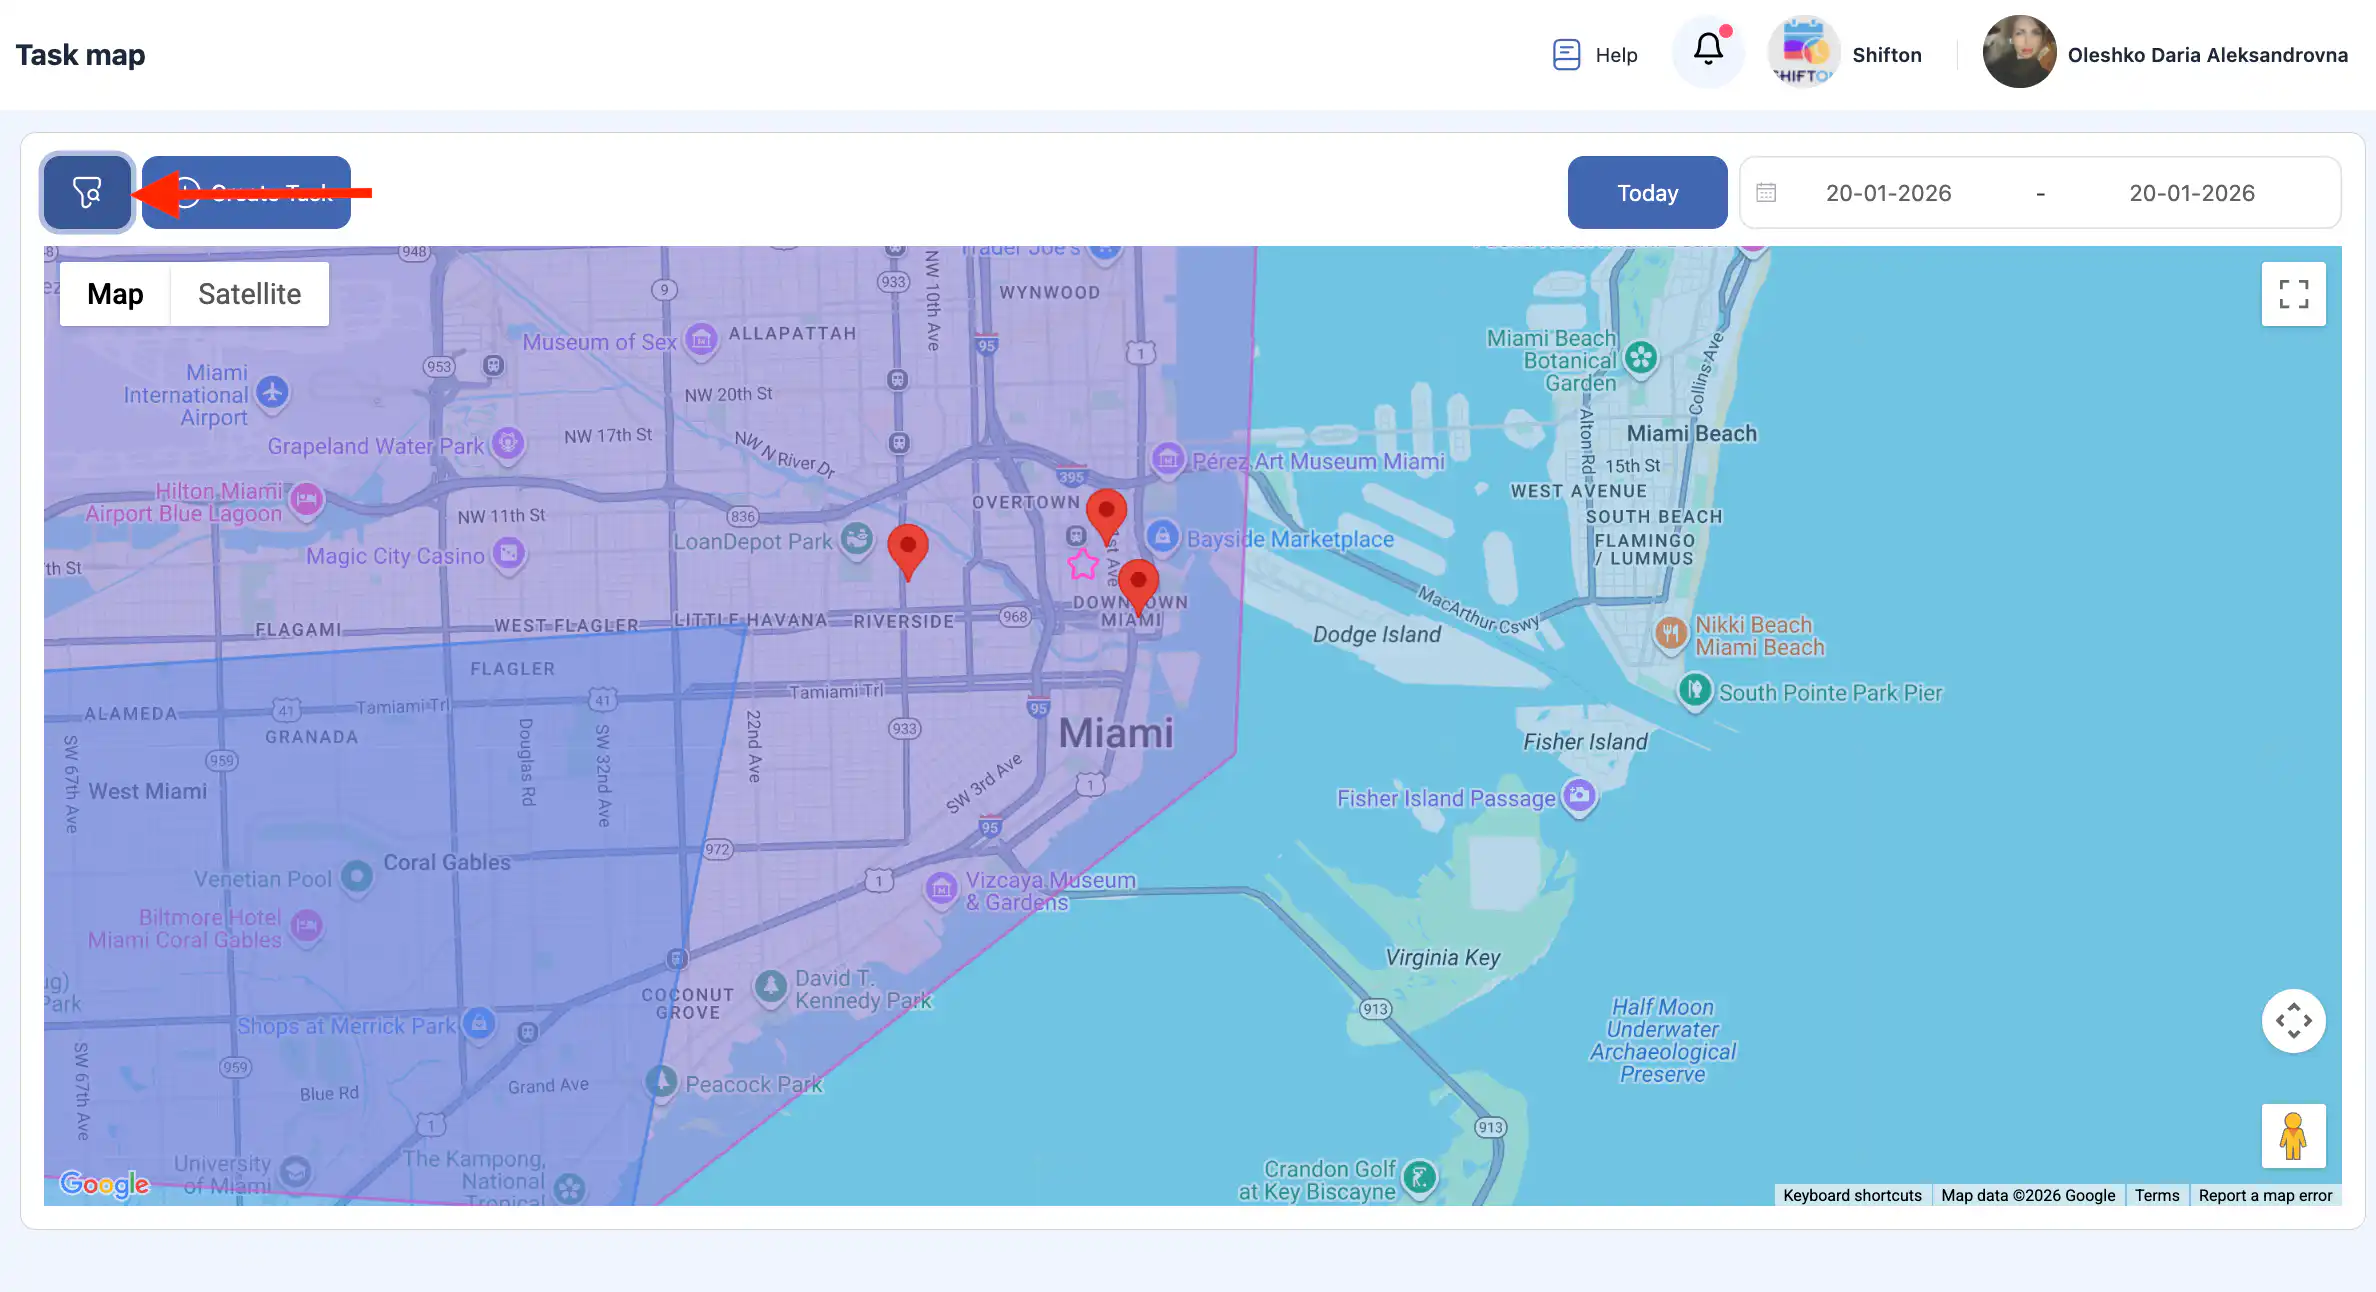Click the map filter icon button
This screenshot has height=1292, width=2376.
click(x=87, y=192)
